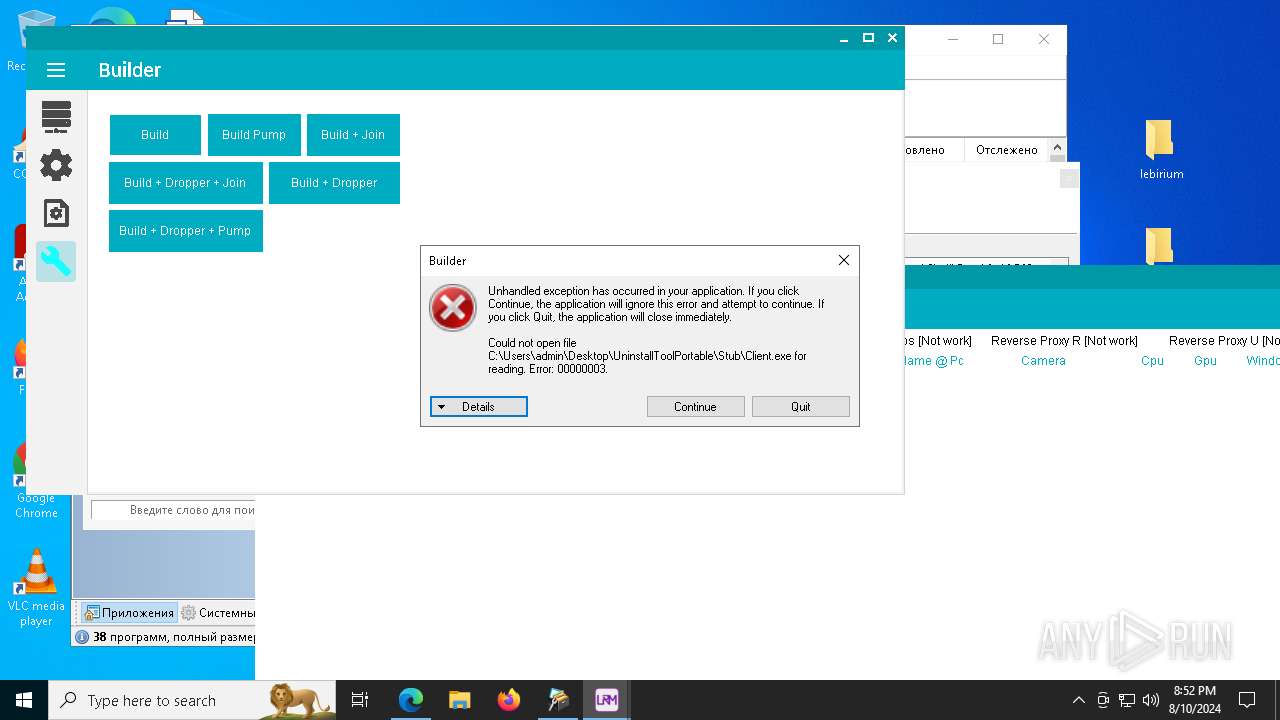Screen dimensions: 1280x720
Task: Expand Details in the error dialog
Action: 479,407
